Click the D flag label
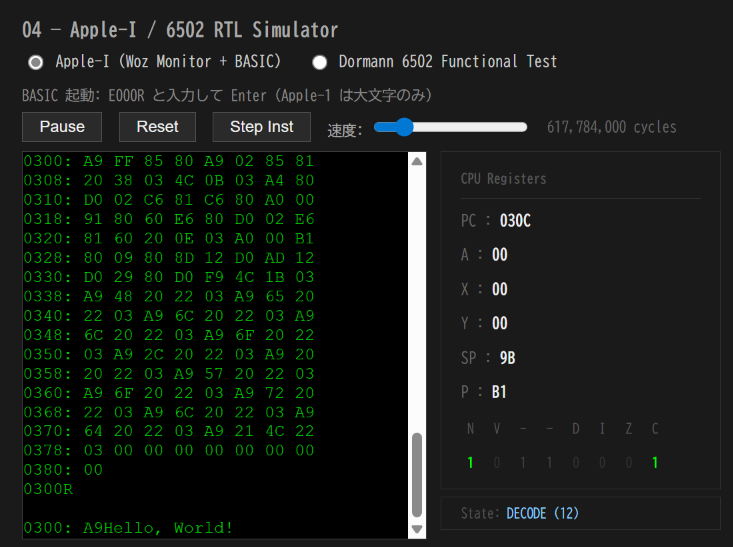Image resolution: width=733 pixels, height=547 pixels. [576, 429]
